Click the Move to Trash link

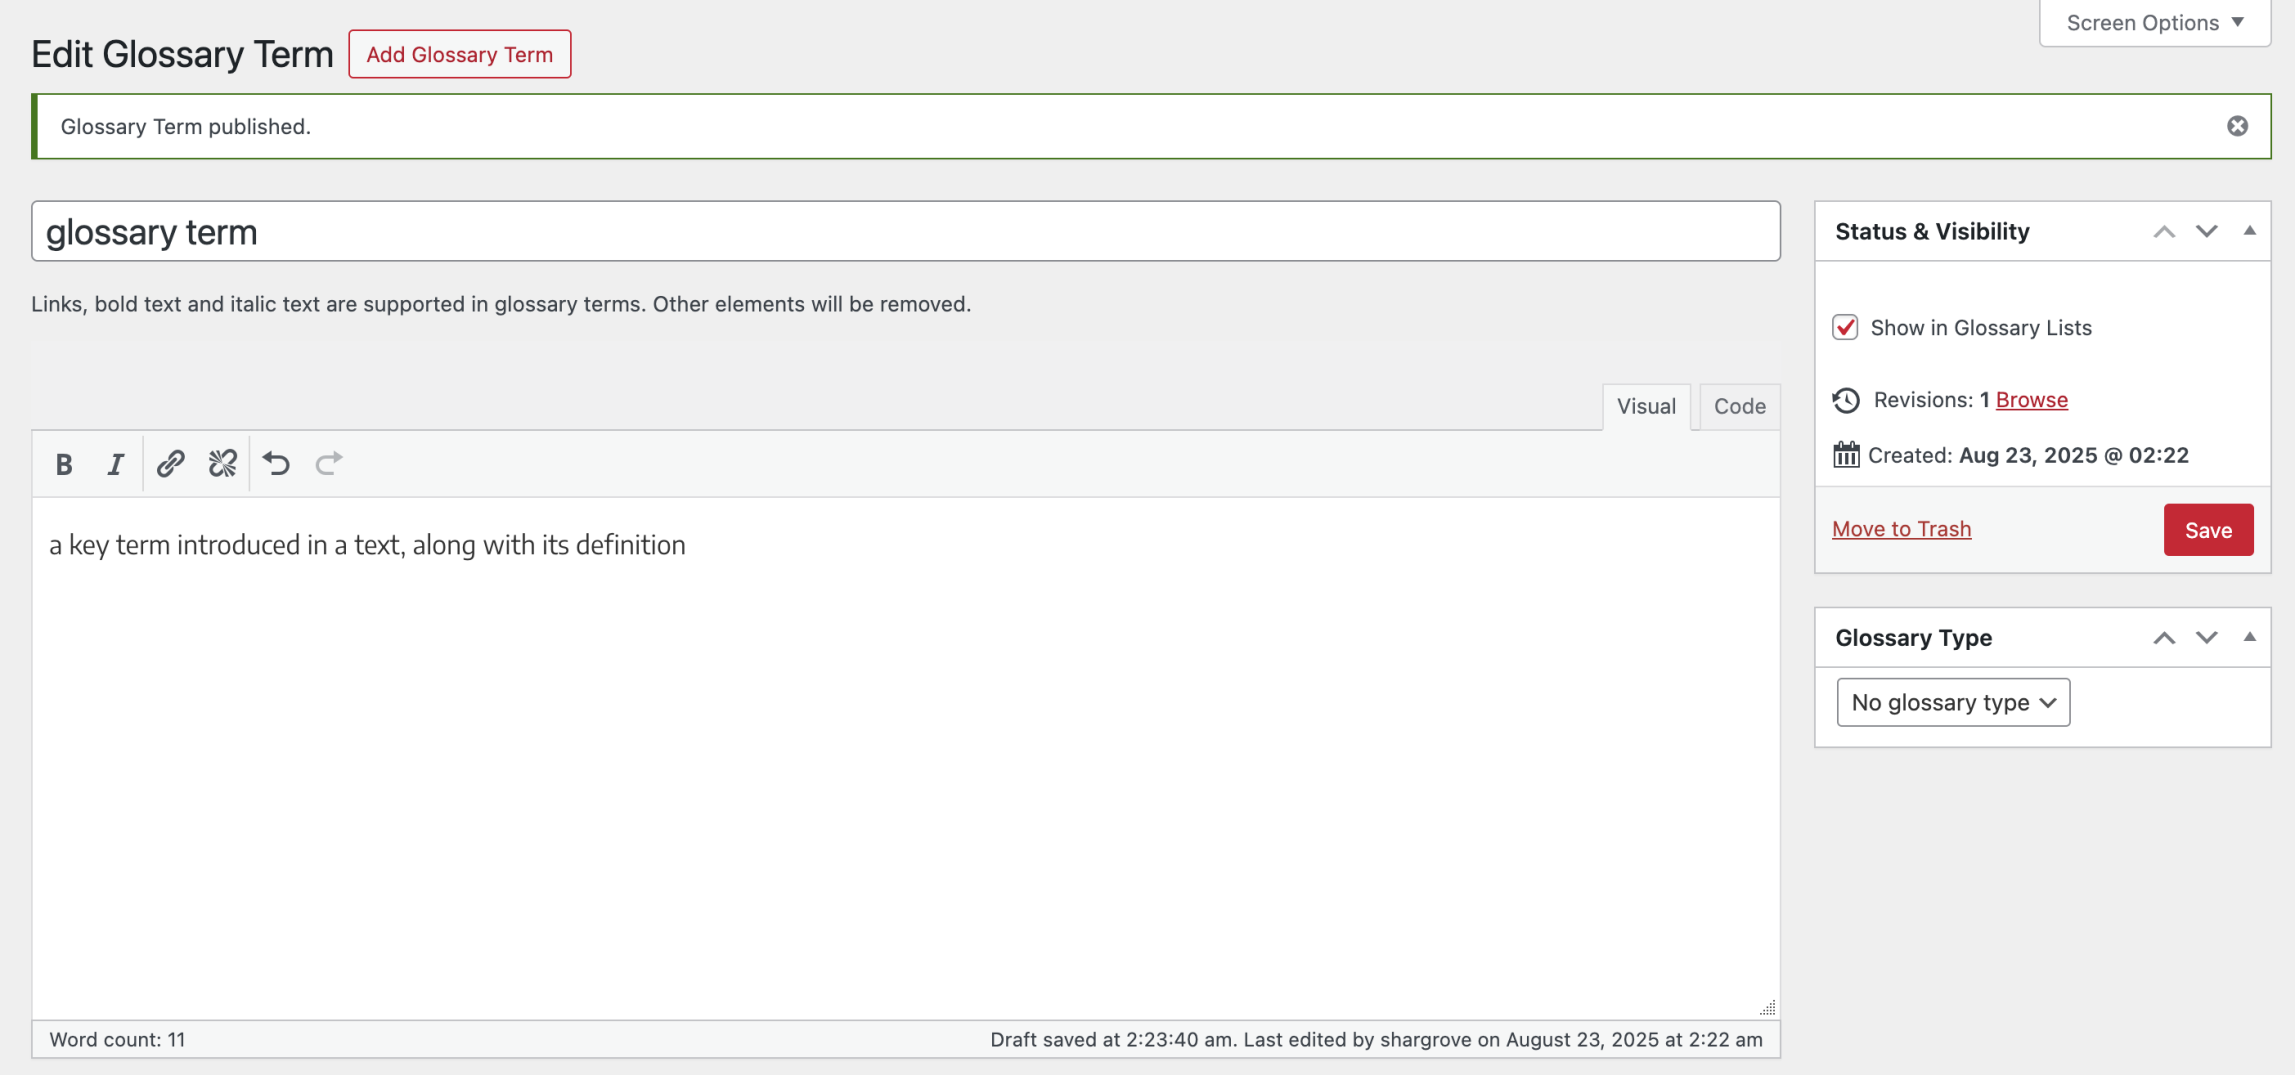1901,529
